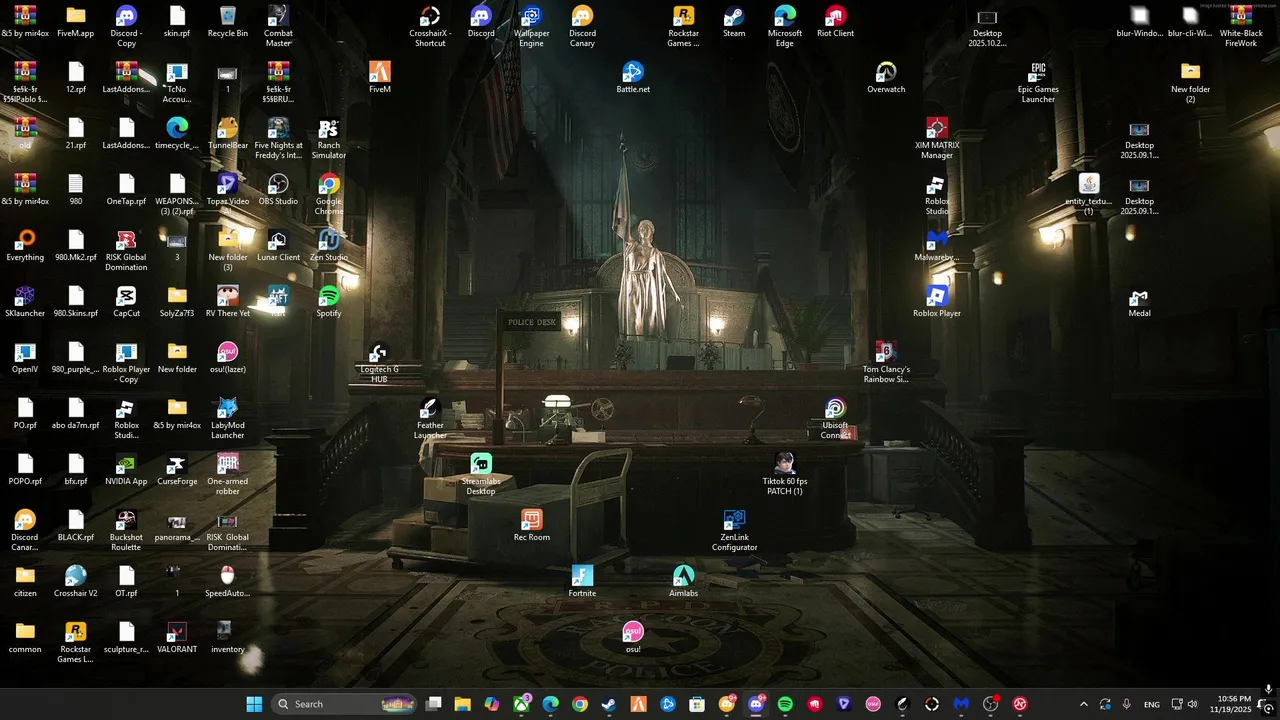Open White-Black FireWork archive icon
The image size is (1280, 720).
point(1240,26)
